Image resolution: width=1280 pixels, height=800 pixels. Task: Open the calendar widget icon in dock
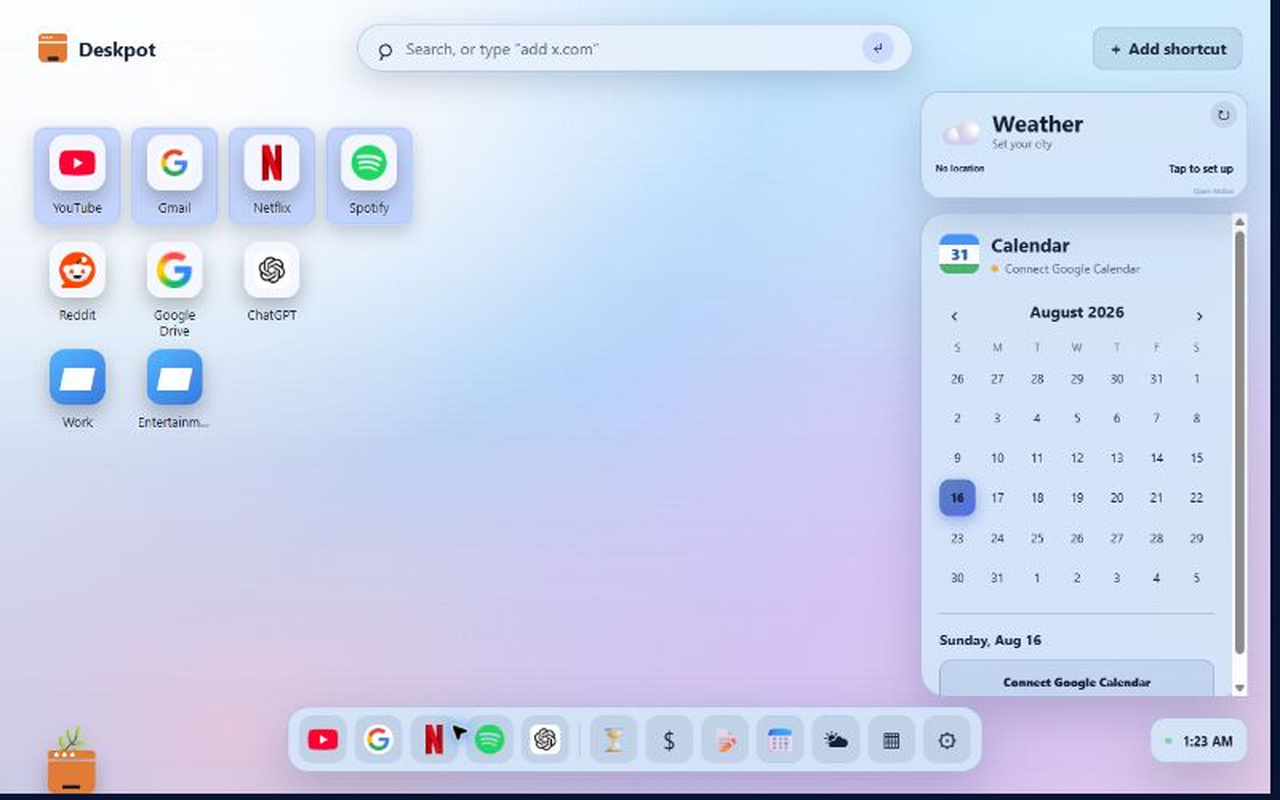coord(780,740)
